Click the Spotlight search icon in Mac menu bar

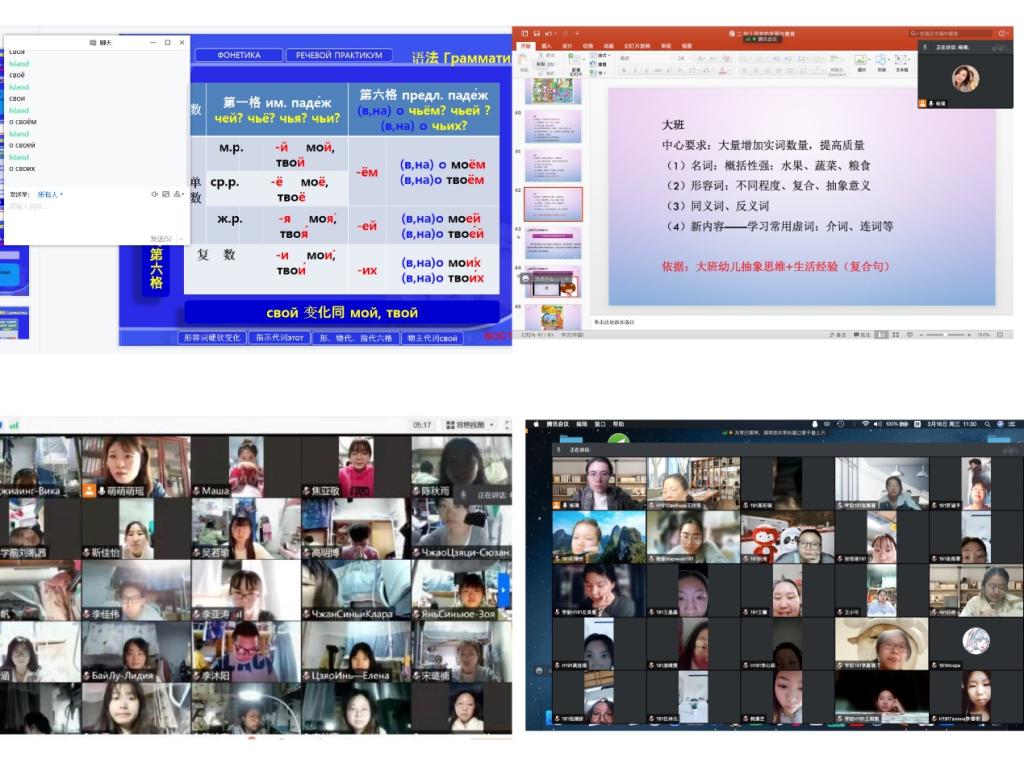(987, 424)
